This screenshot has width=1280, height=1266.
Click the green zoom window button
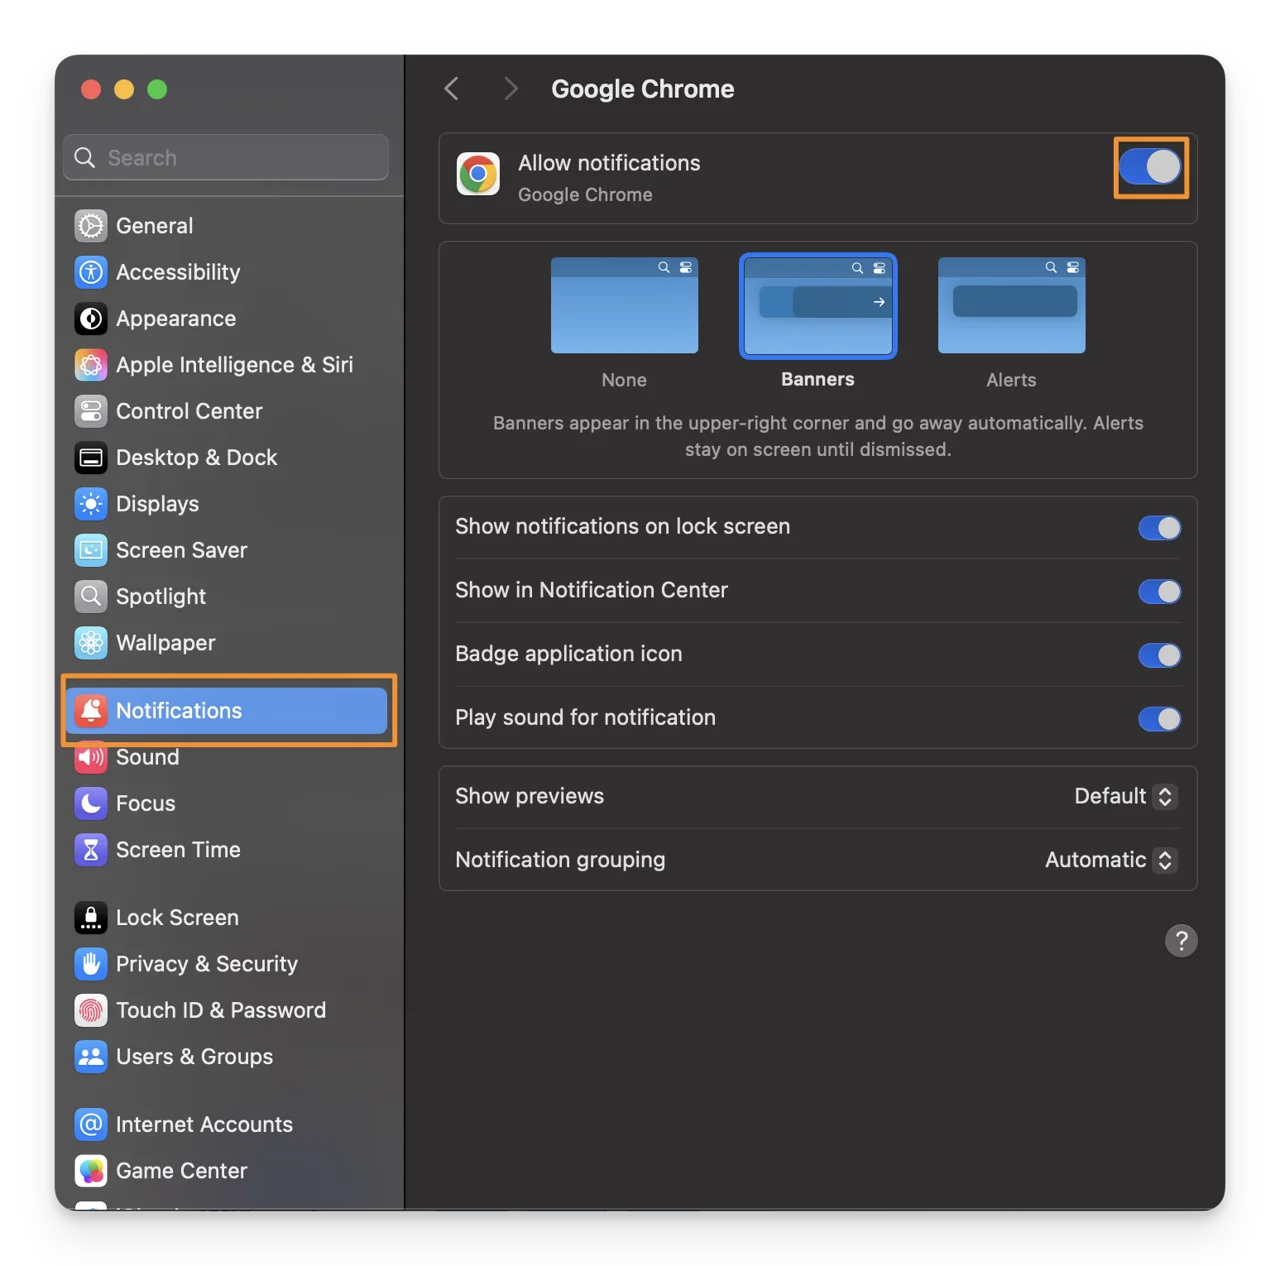(157, 89)
